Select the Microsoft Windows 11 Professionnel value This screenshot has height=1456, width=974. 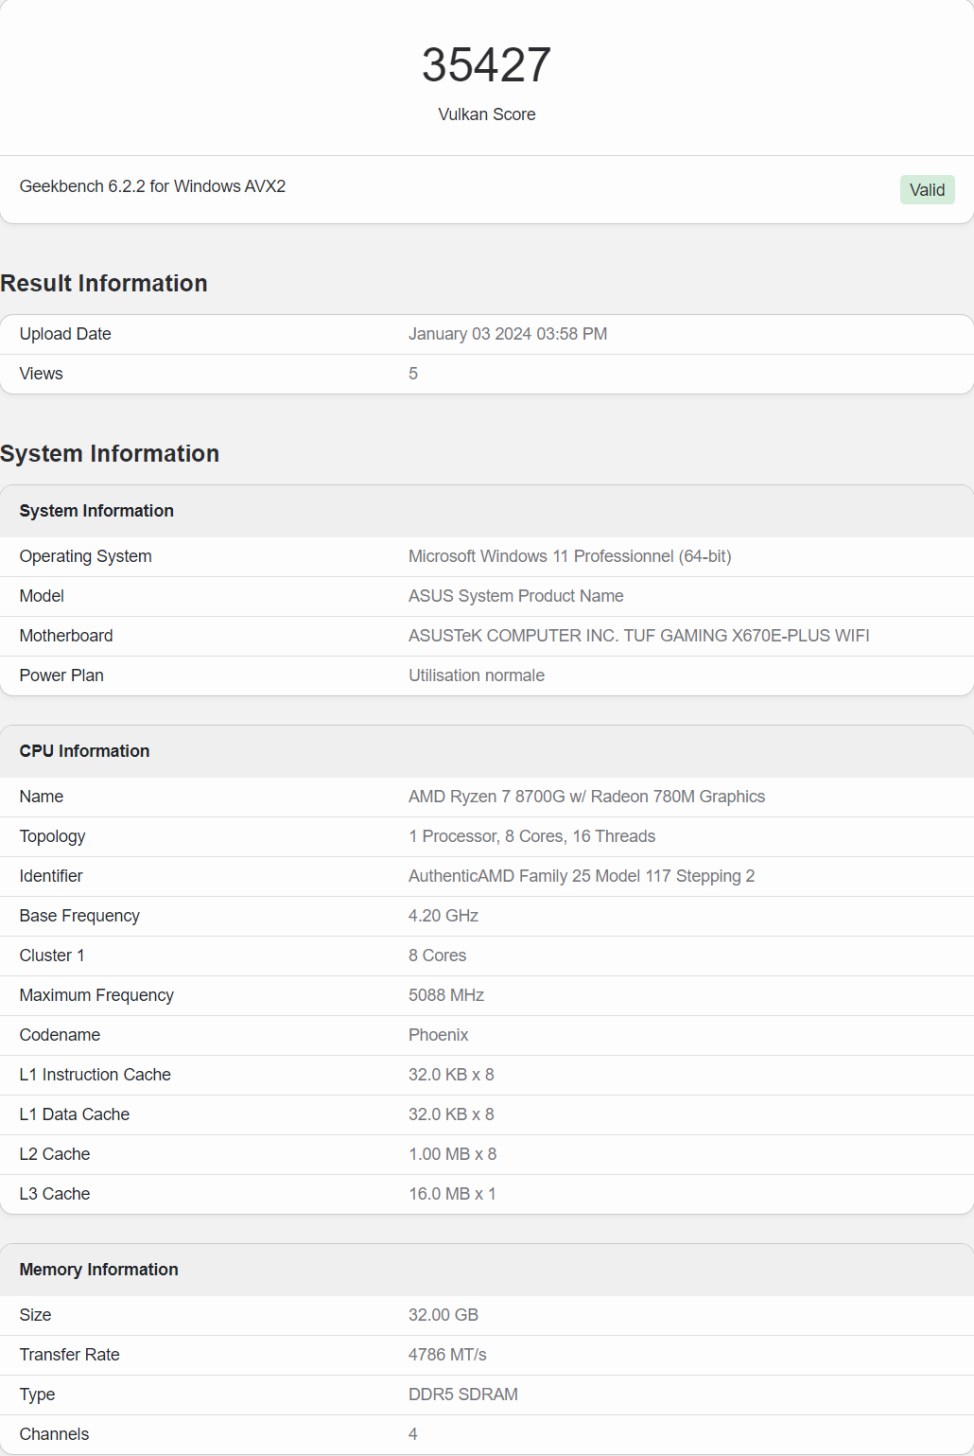click(569, 557)
